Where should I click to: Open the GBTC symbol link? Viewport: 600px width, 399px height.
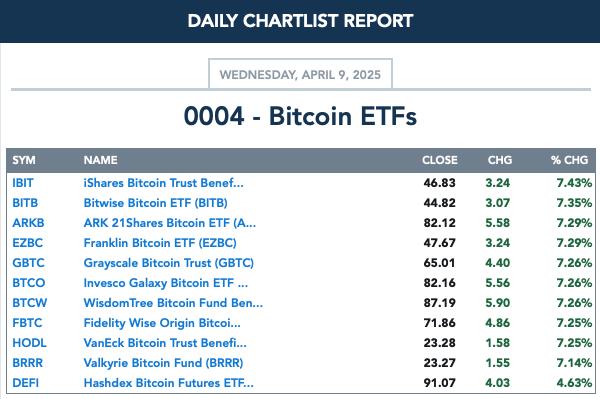[28, 263]
